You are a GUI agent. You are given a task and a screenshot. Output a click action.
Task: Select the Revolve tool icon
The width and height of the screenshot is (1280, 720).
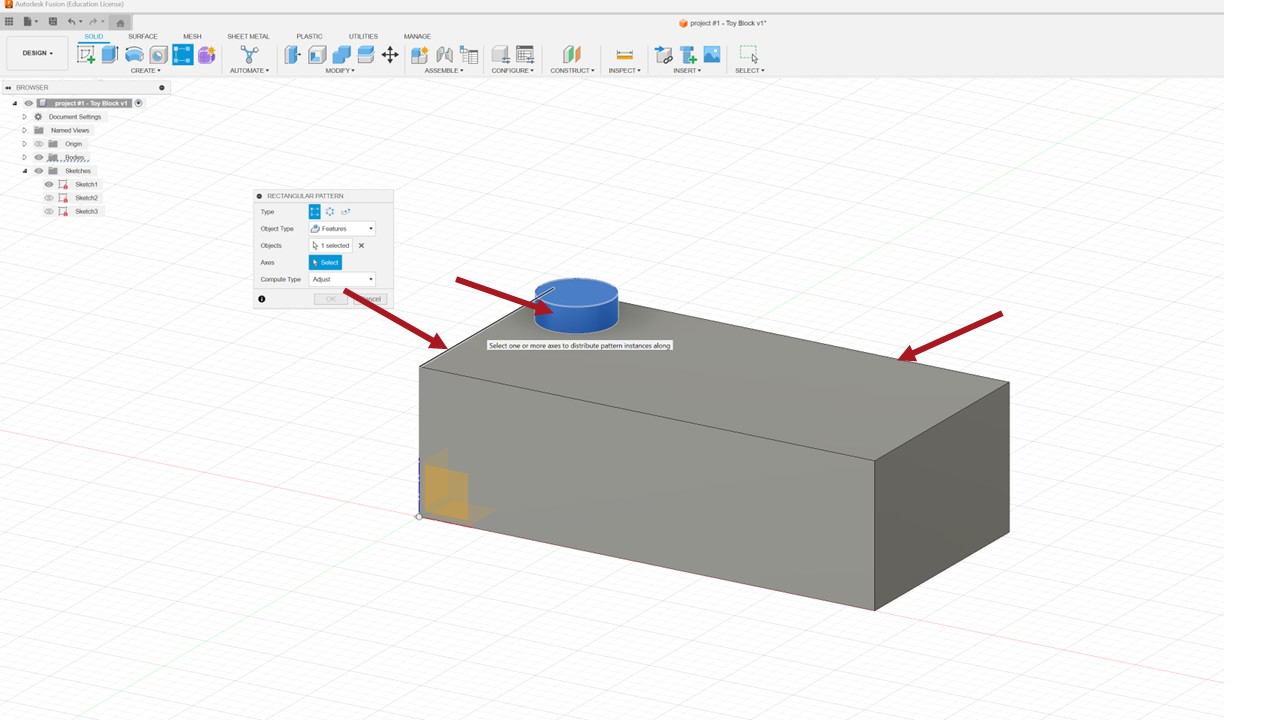point(134,55)
